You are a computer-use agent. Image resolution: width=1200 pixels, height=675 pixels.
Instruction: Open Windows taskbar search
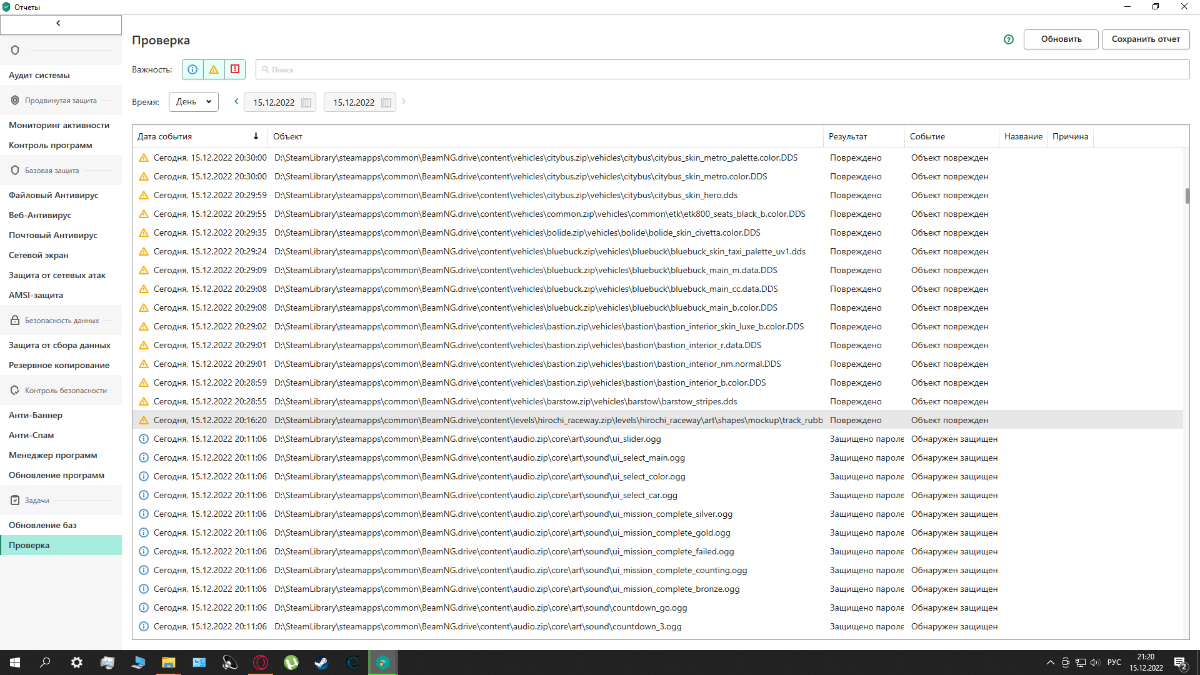point(45,662)
